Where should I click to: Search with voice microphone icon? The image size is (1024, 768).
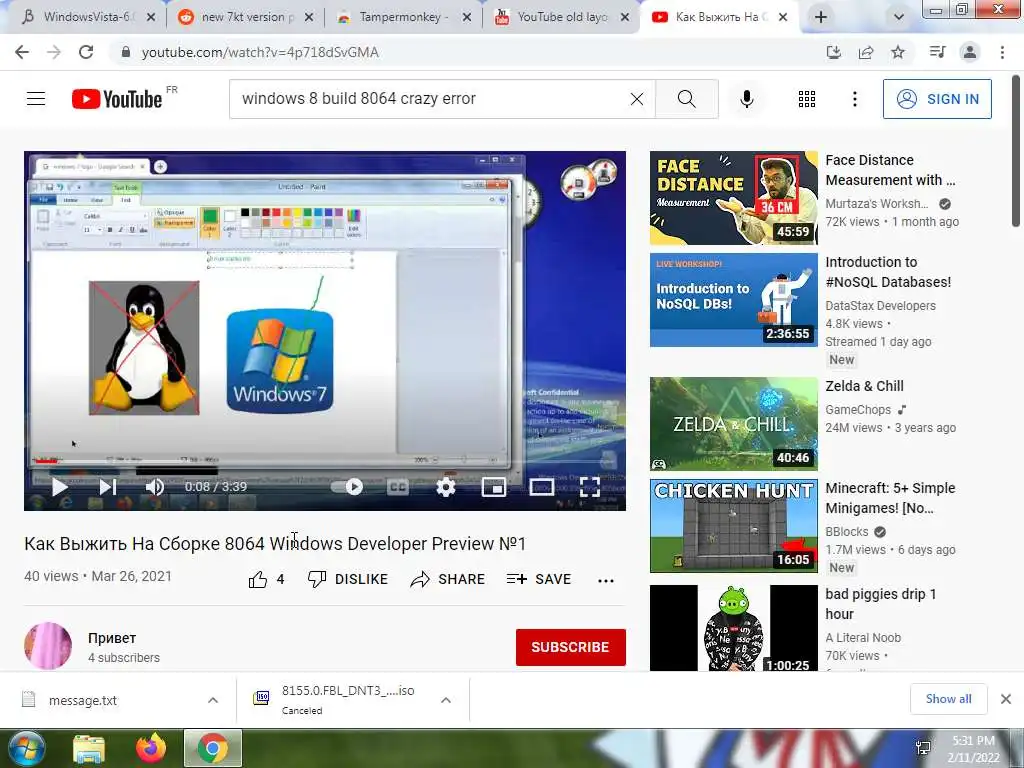(x=747, y=99)
